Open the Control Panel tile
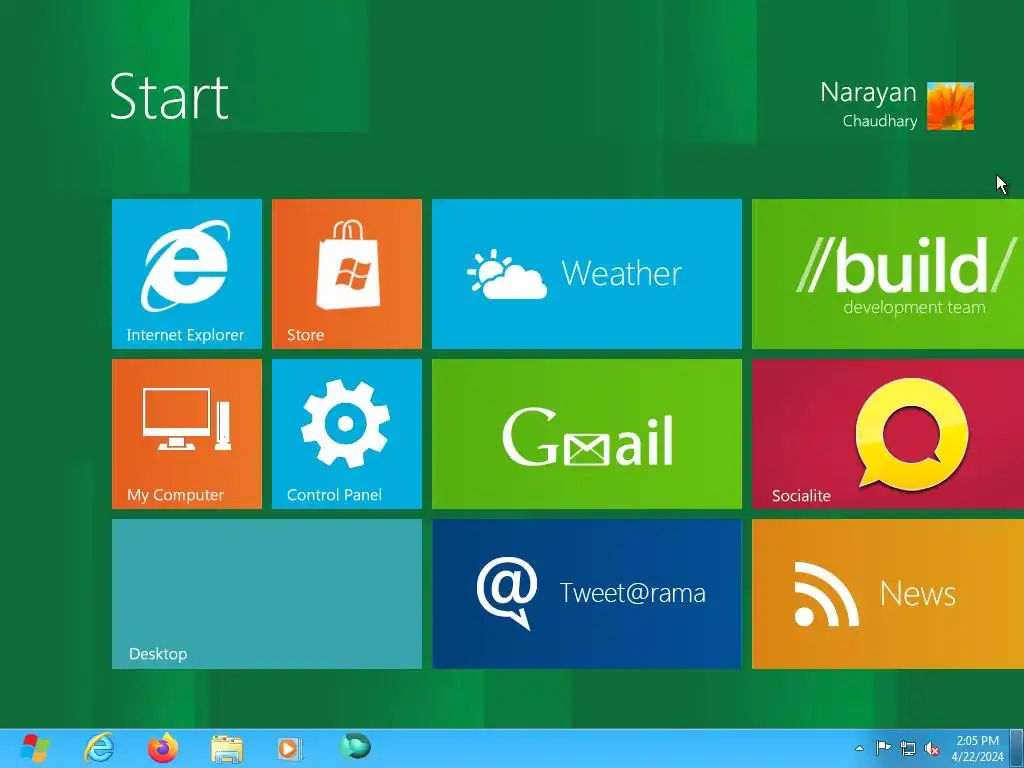 (x=347, y=434)
